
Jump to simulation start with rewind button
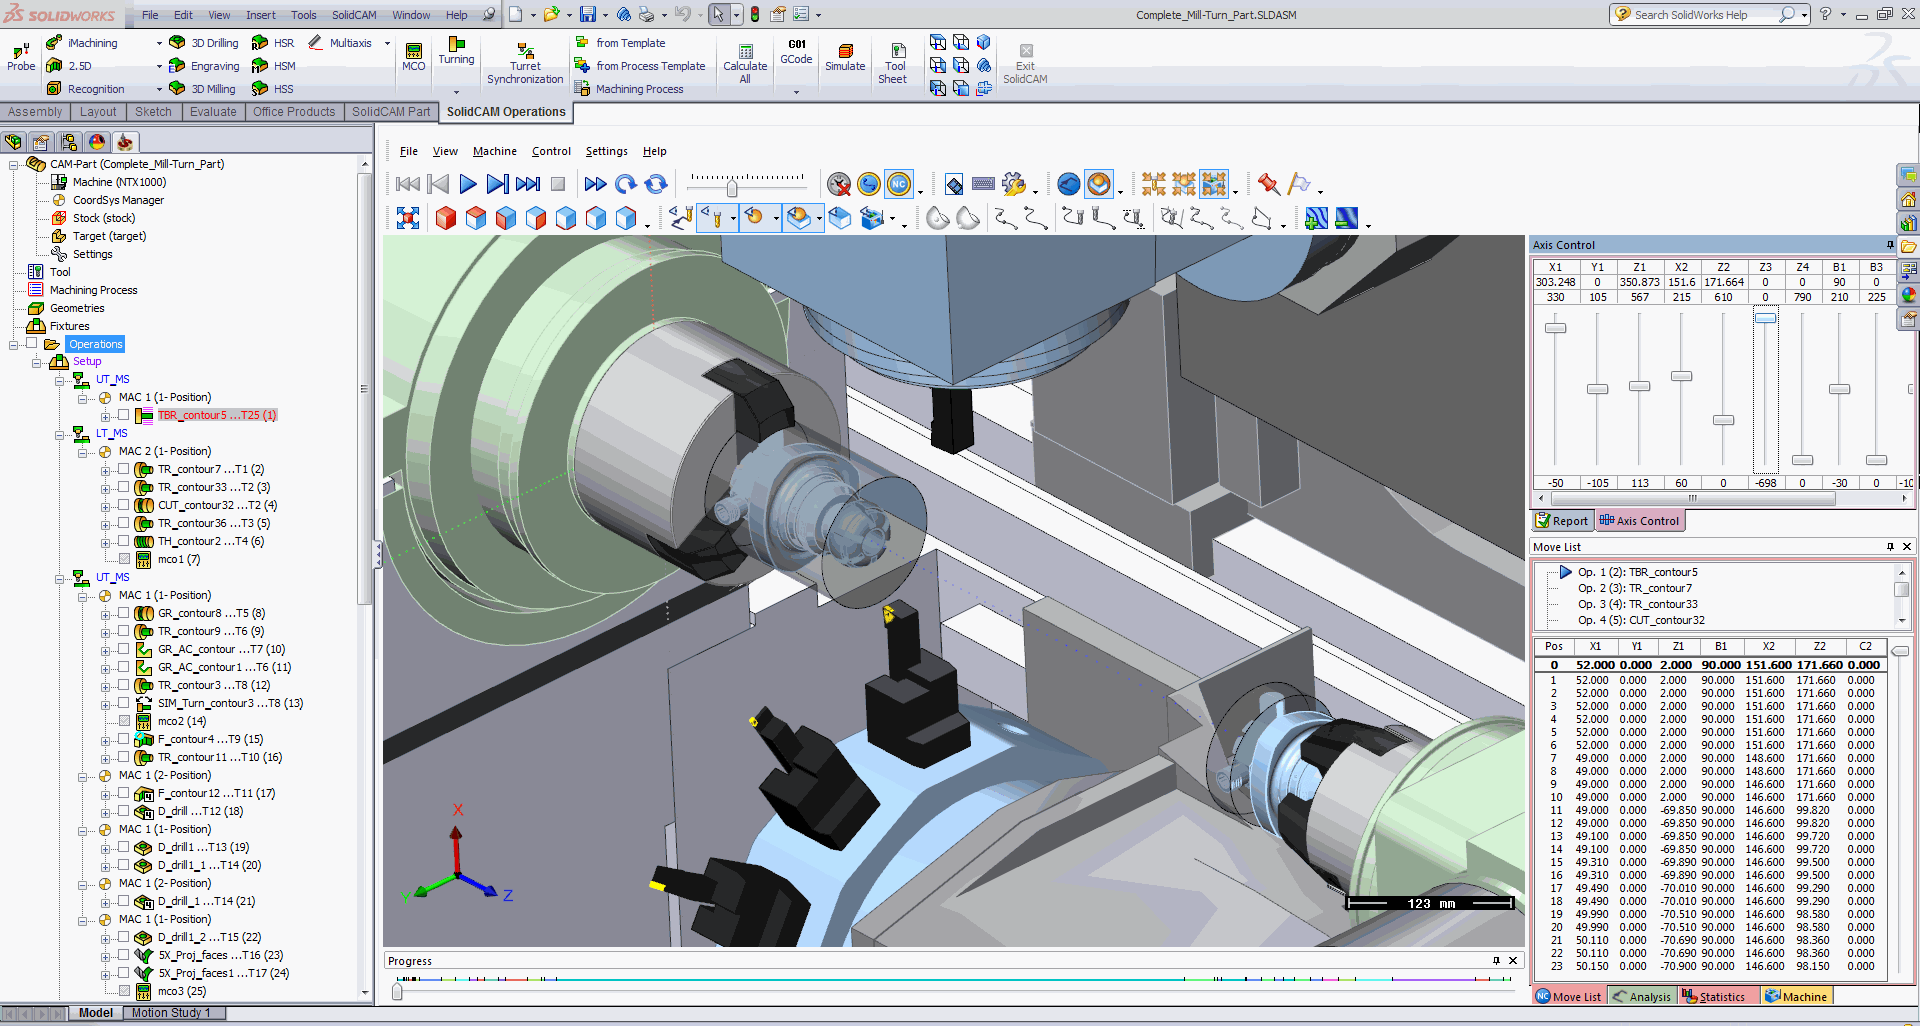click(407, 184)
